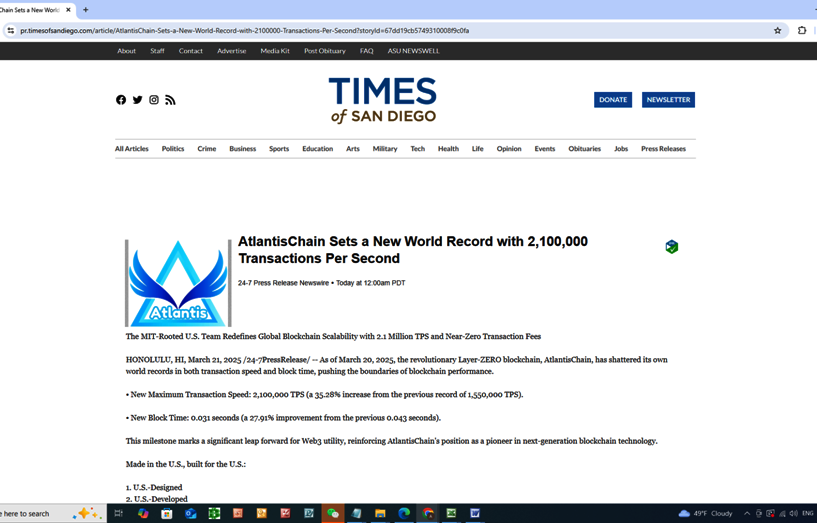Open the Press Releases section
This screenshot has height=524, width=817.
point(663,149)
